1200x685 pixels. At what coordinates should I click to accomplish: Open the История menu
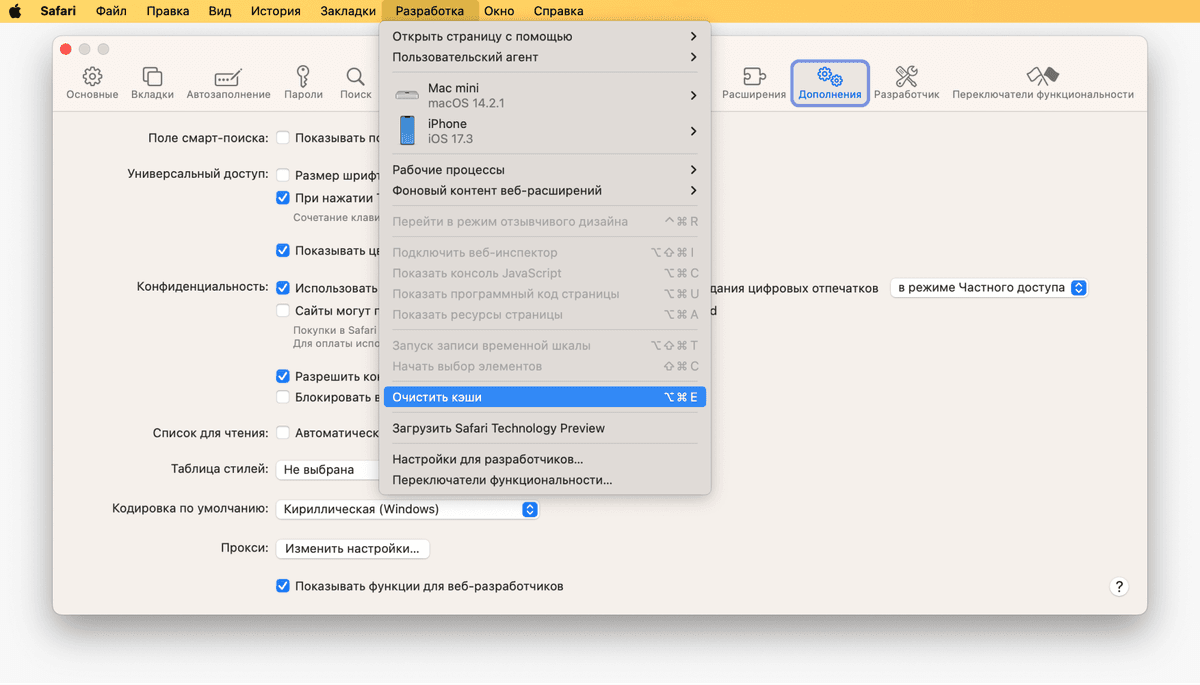(x=275, y=11)
